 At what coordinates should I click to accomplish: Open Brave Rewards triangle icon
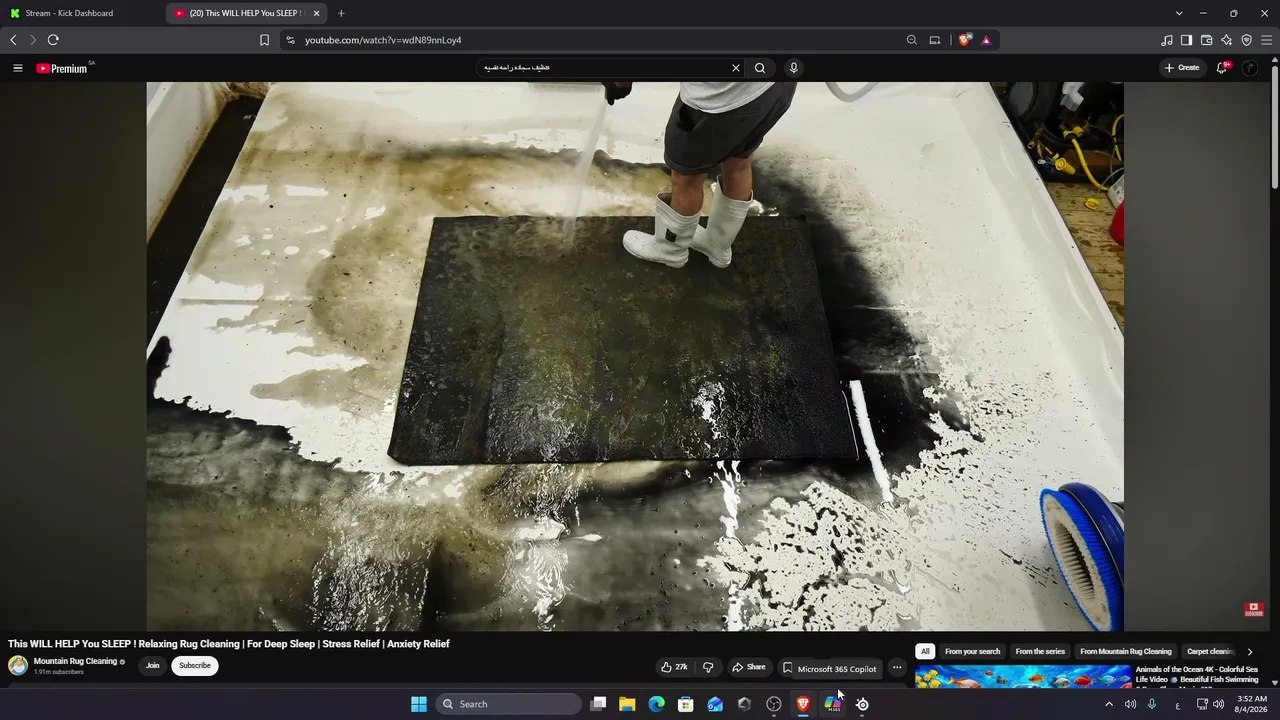pos(986,40)
